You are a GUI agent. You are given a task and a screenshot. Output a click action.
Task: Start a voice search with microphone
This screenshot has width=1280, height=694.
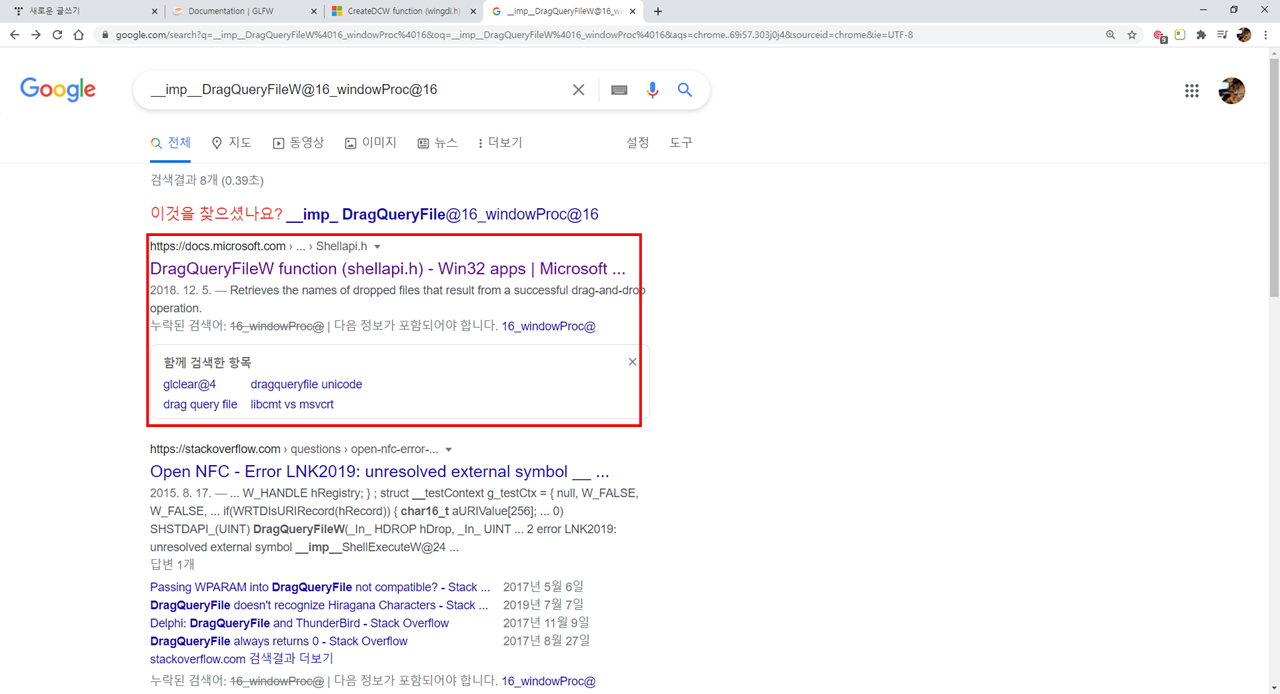[652, 90]
